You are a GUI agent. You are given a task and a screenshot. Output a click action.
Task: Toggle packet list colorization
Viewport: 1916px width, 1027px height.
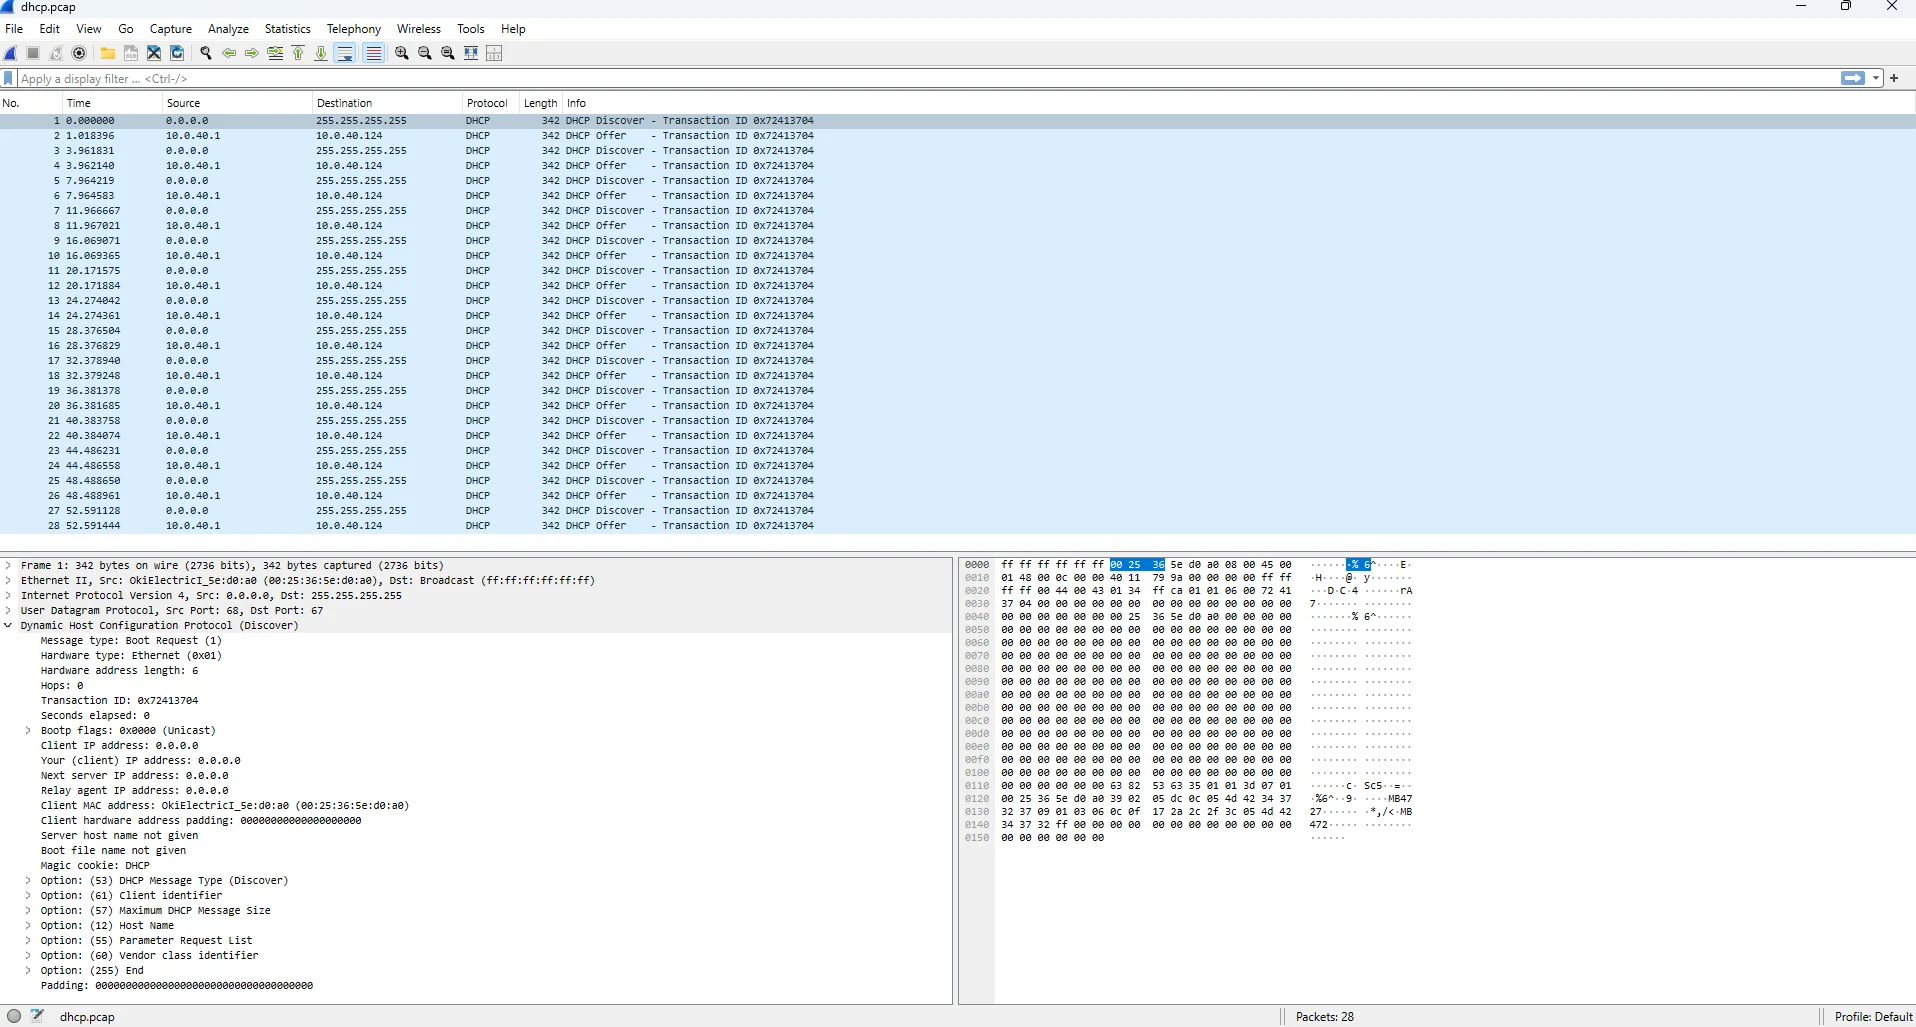(x=374, y=53)
